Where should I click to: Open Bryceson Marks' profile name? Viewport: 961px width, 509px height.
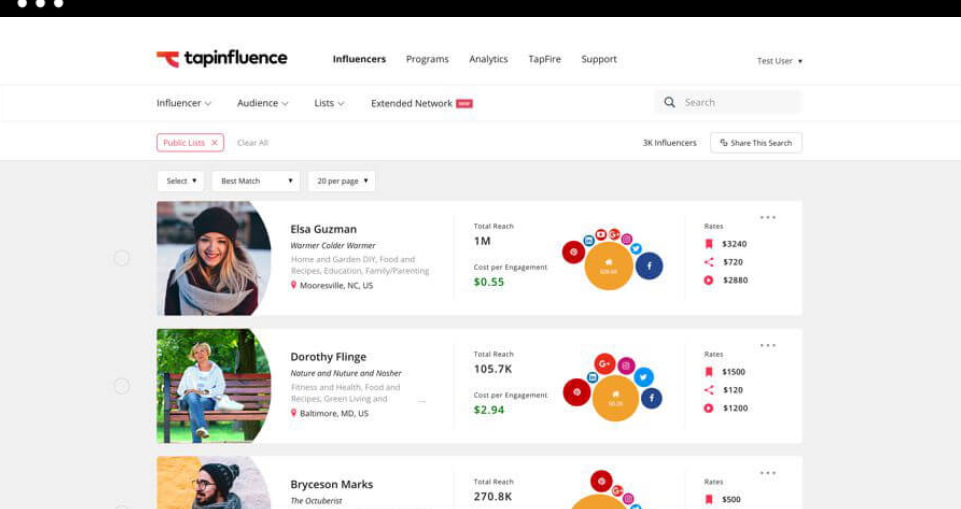pos(332,484)
